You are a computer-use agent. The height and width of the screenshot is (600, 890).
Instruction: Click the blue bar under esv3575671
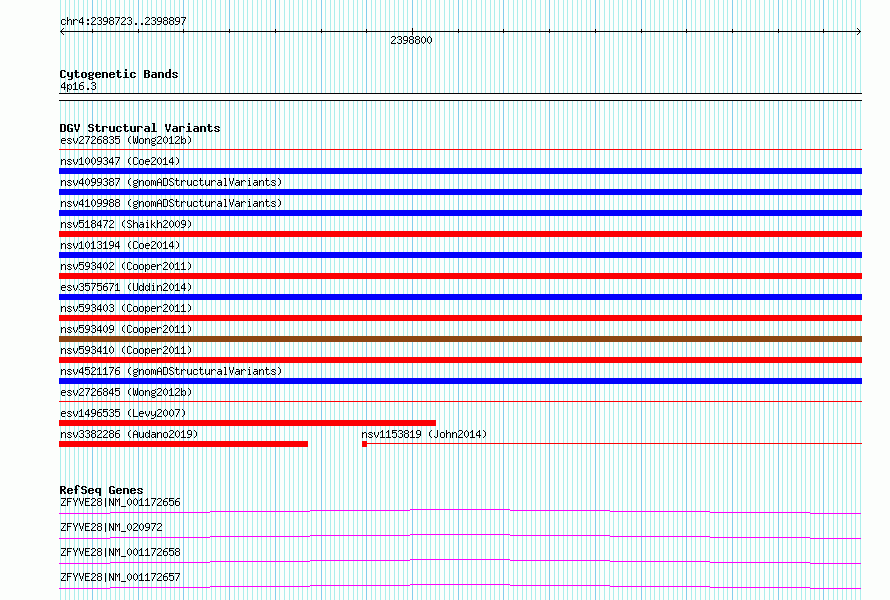tap(460, 297)
